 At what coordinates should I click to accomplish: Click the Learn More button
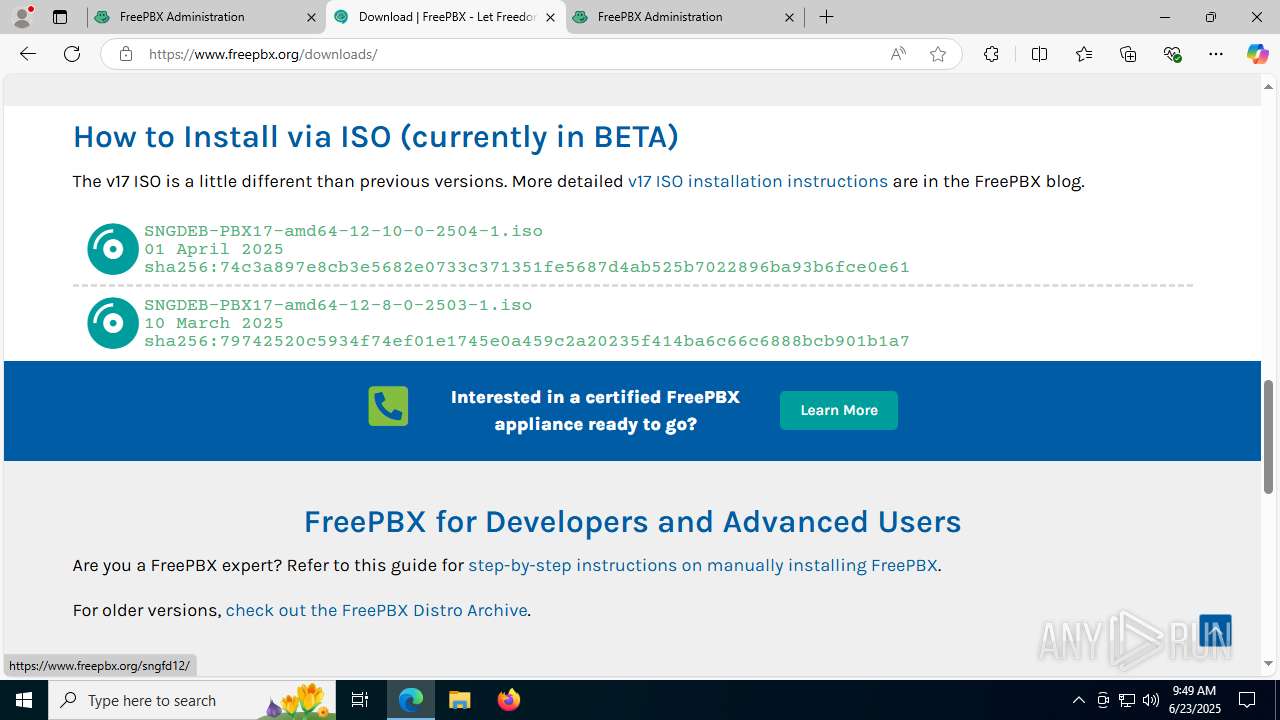tap(839, 410)
